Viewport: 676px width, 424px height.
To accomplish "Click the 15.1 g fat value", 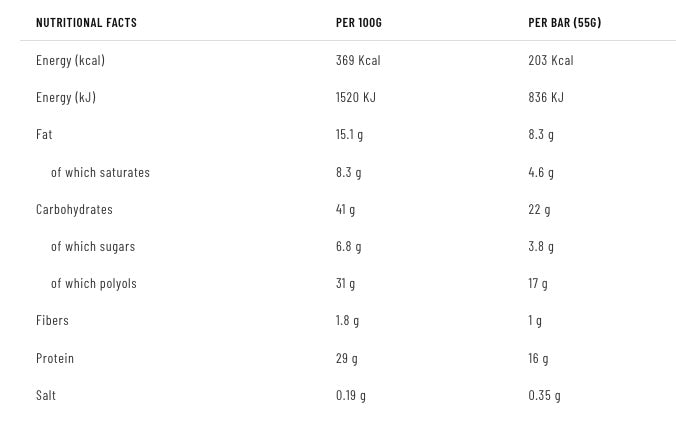I will pyautogui.click(x=349, y=134).
